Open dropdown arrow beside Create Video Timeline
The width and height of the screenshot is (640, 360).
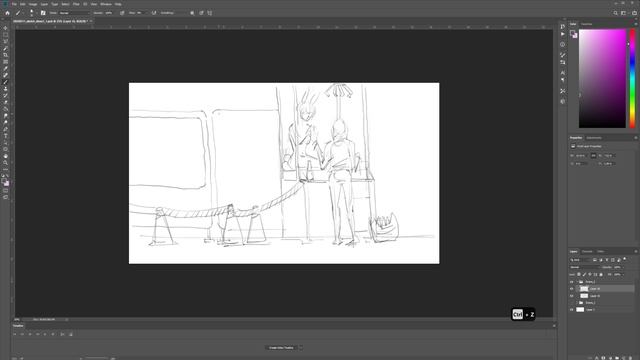coord(301,348)
